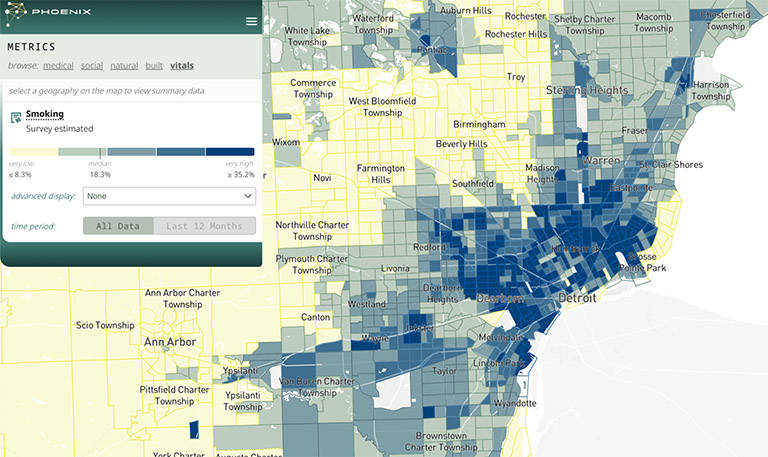Click the very low legend swatch

pos(33,151)
